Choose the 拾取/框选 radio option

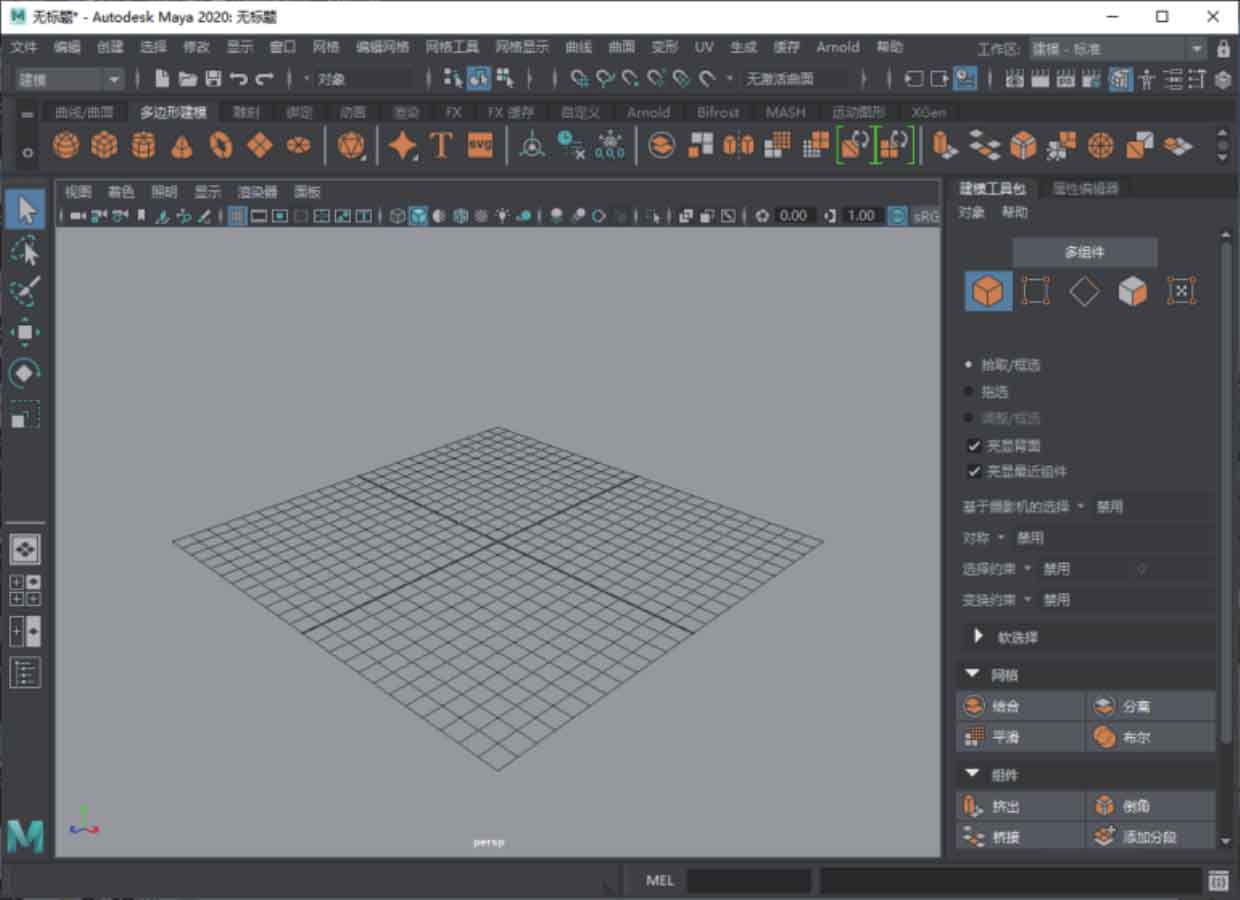point(969,365)
